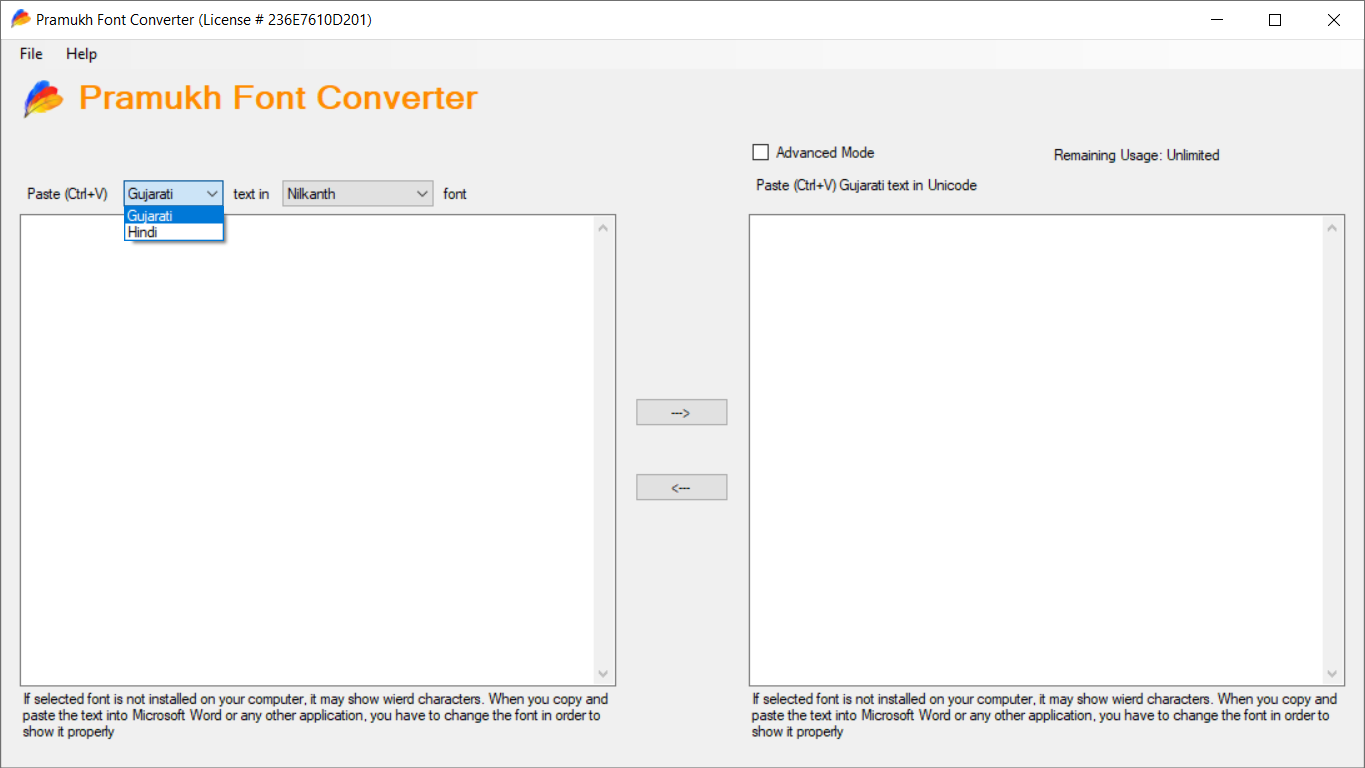Click the left text area scroll-down arrow
This screenshot has width=1365, height=768.
(x=602, y=674)
